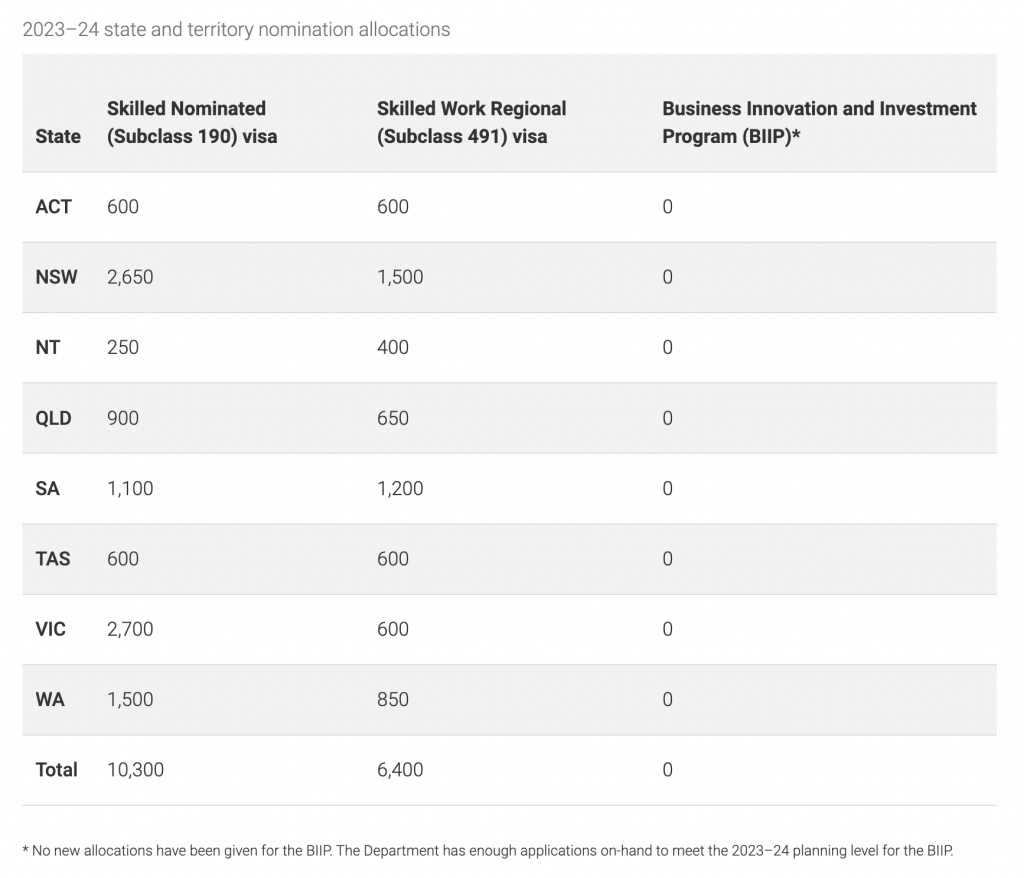Click the BIIP footnote text below the table
The width and height of the screenshot is (1024, 878).
click(488, 851)
